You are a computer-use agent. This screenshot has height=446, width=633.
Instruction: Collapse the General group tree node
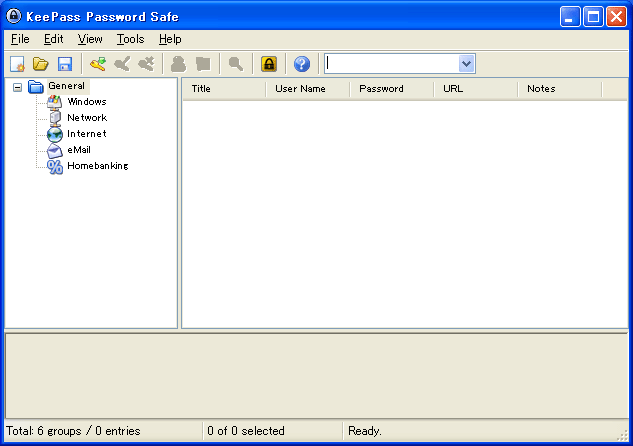(17, 87)
